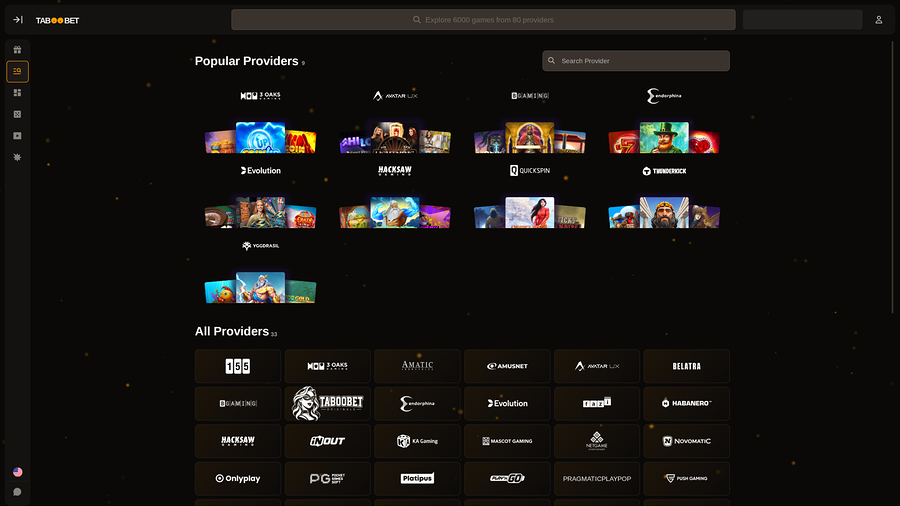Open the burst-shaped sidebar icon
900x506 pixels.
(x=17, y=157)
